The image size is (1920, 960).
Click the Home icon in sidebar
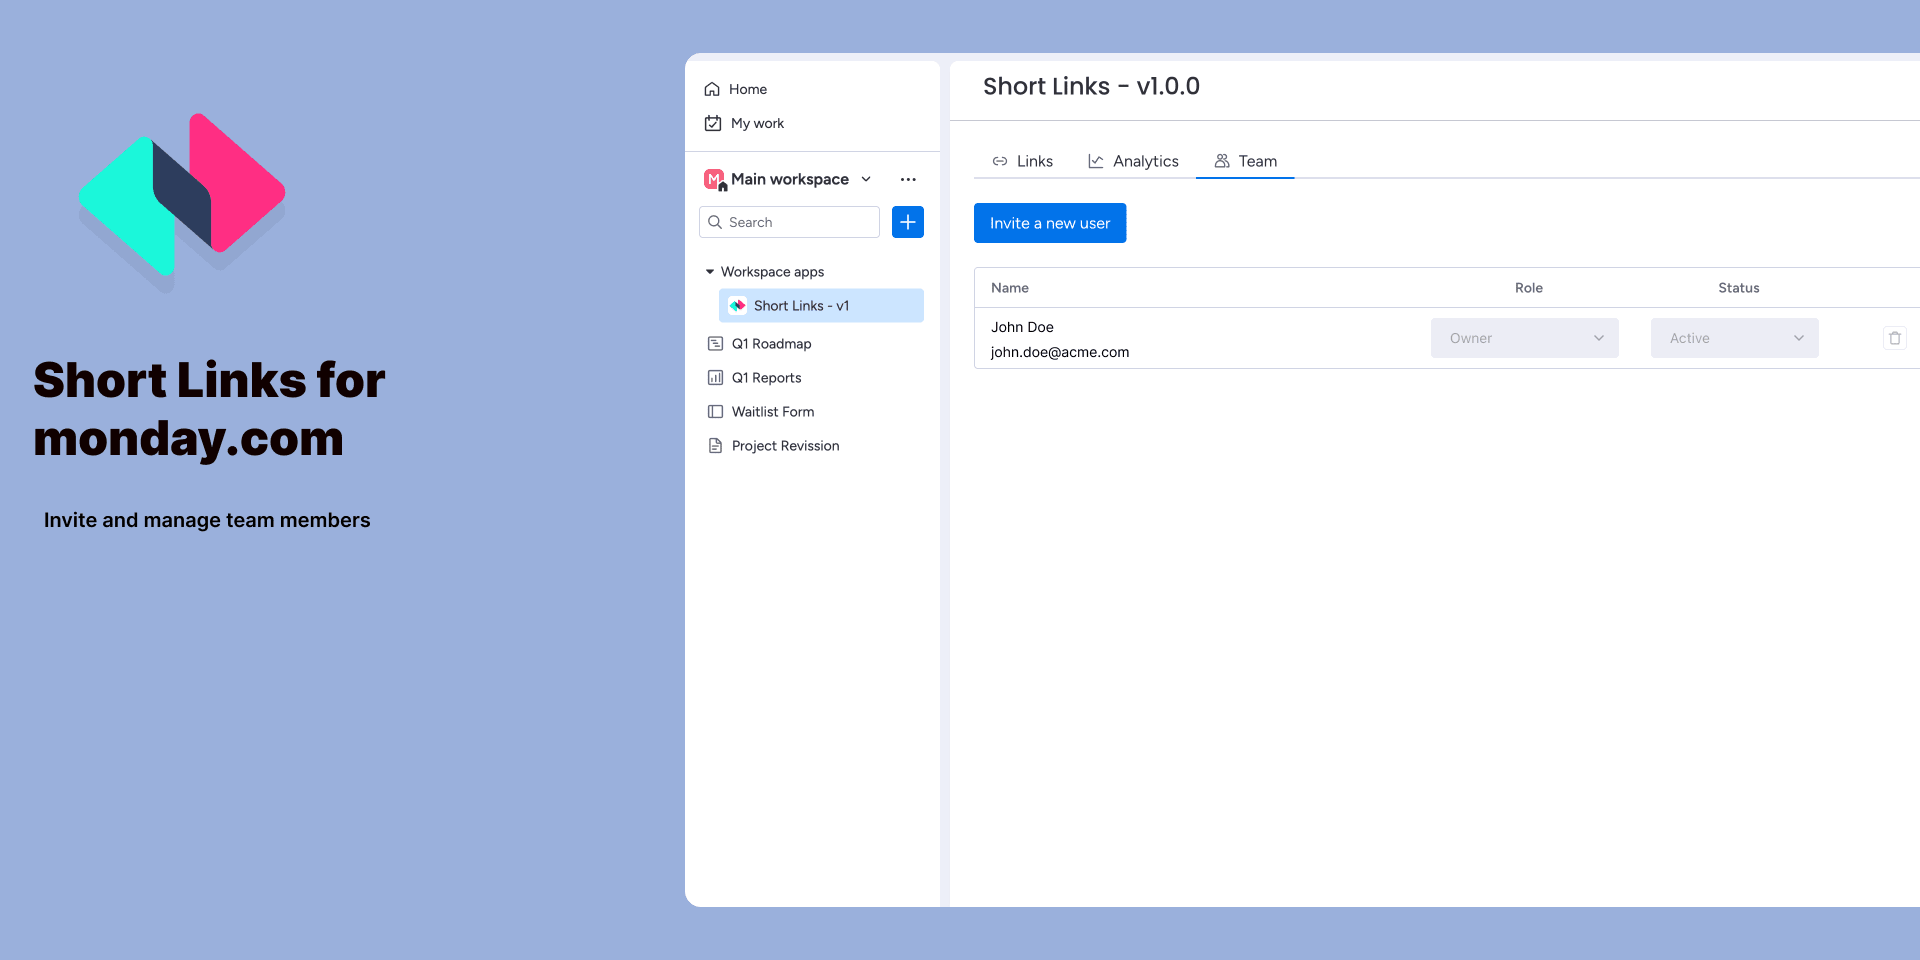pyautogui.click(x=712, y=89)
